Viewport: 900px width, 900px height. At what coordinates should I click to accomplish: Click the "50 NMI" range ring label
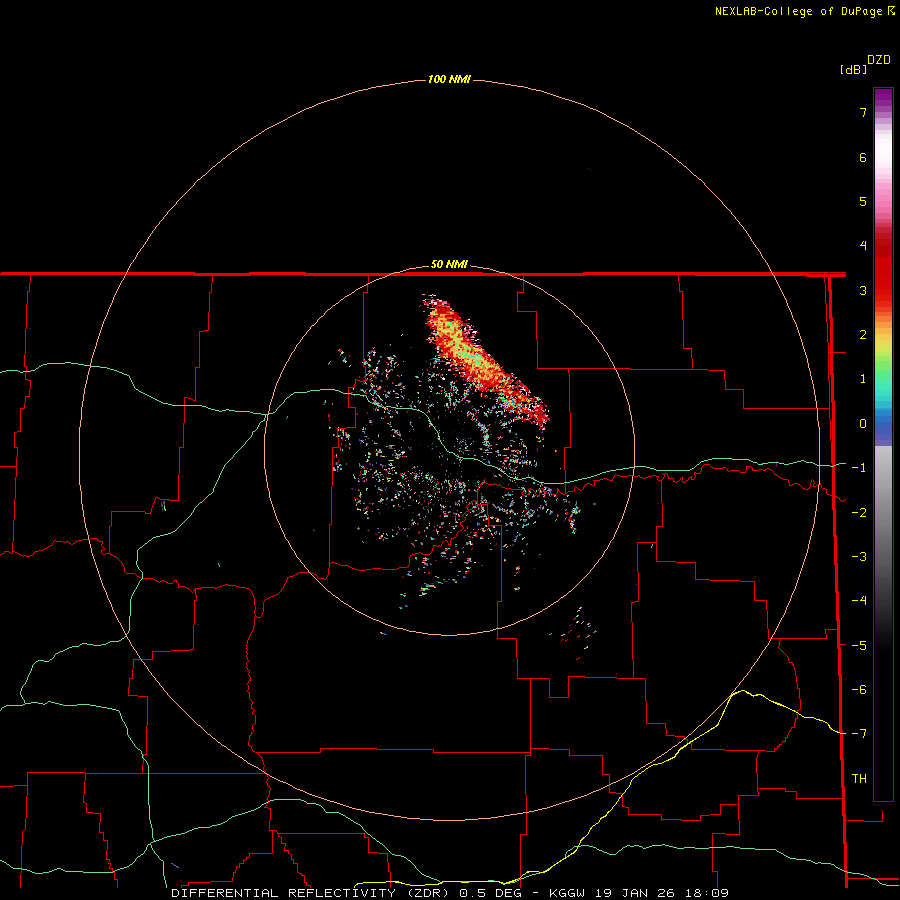449,265
